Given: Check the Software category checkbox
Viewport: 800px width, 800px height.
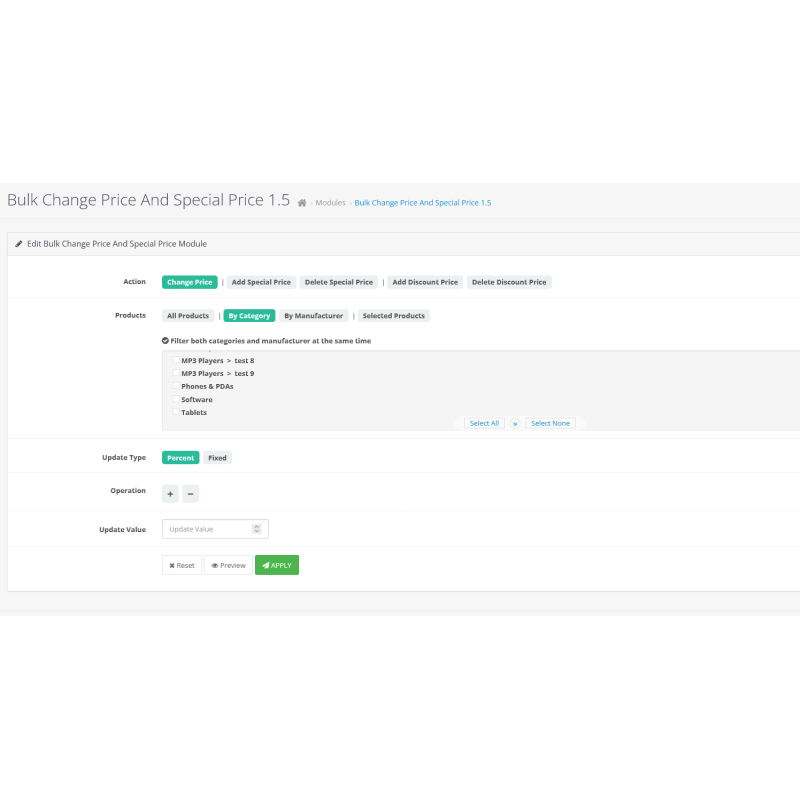Looking at the screenshot, I should pos(176,399).
